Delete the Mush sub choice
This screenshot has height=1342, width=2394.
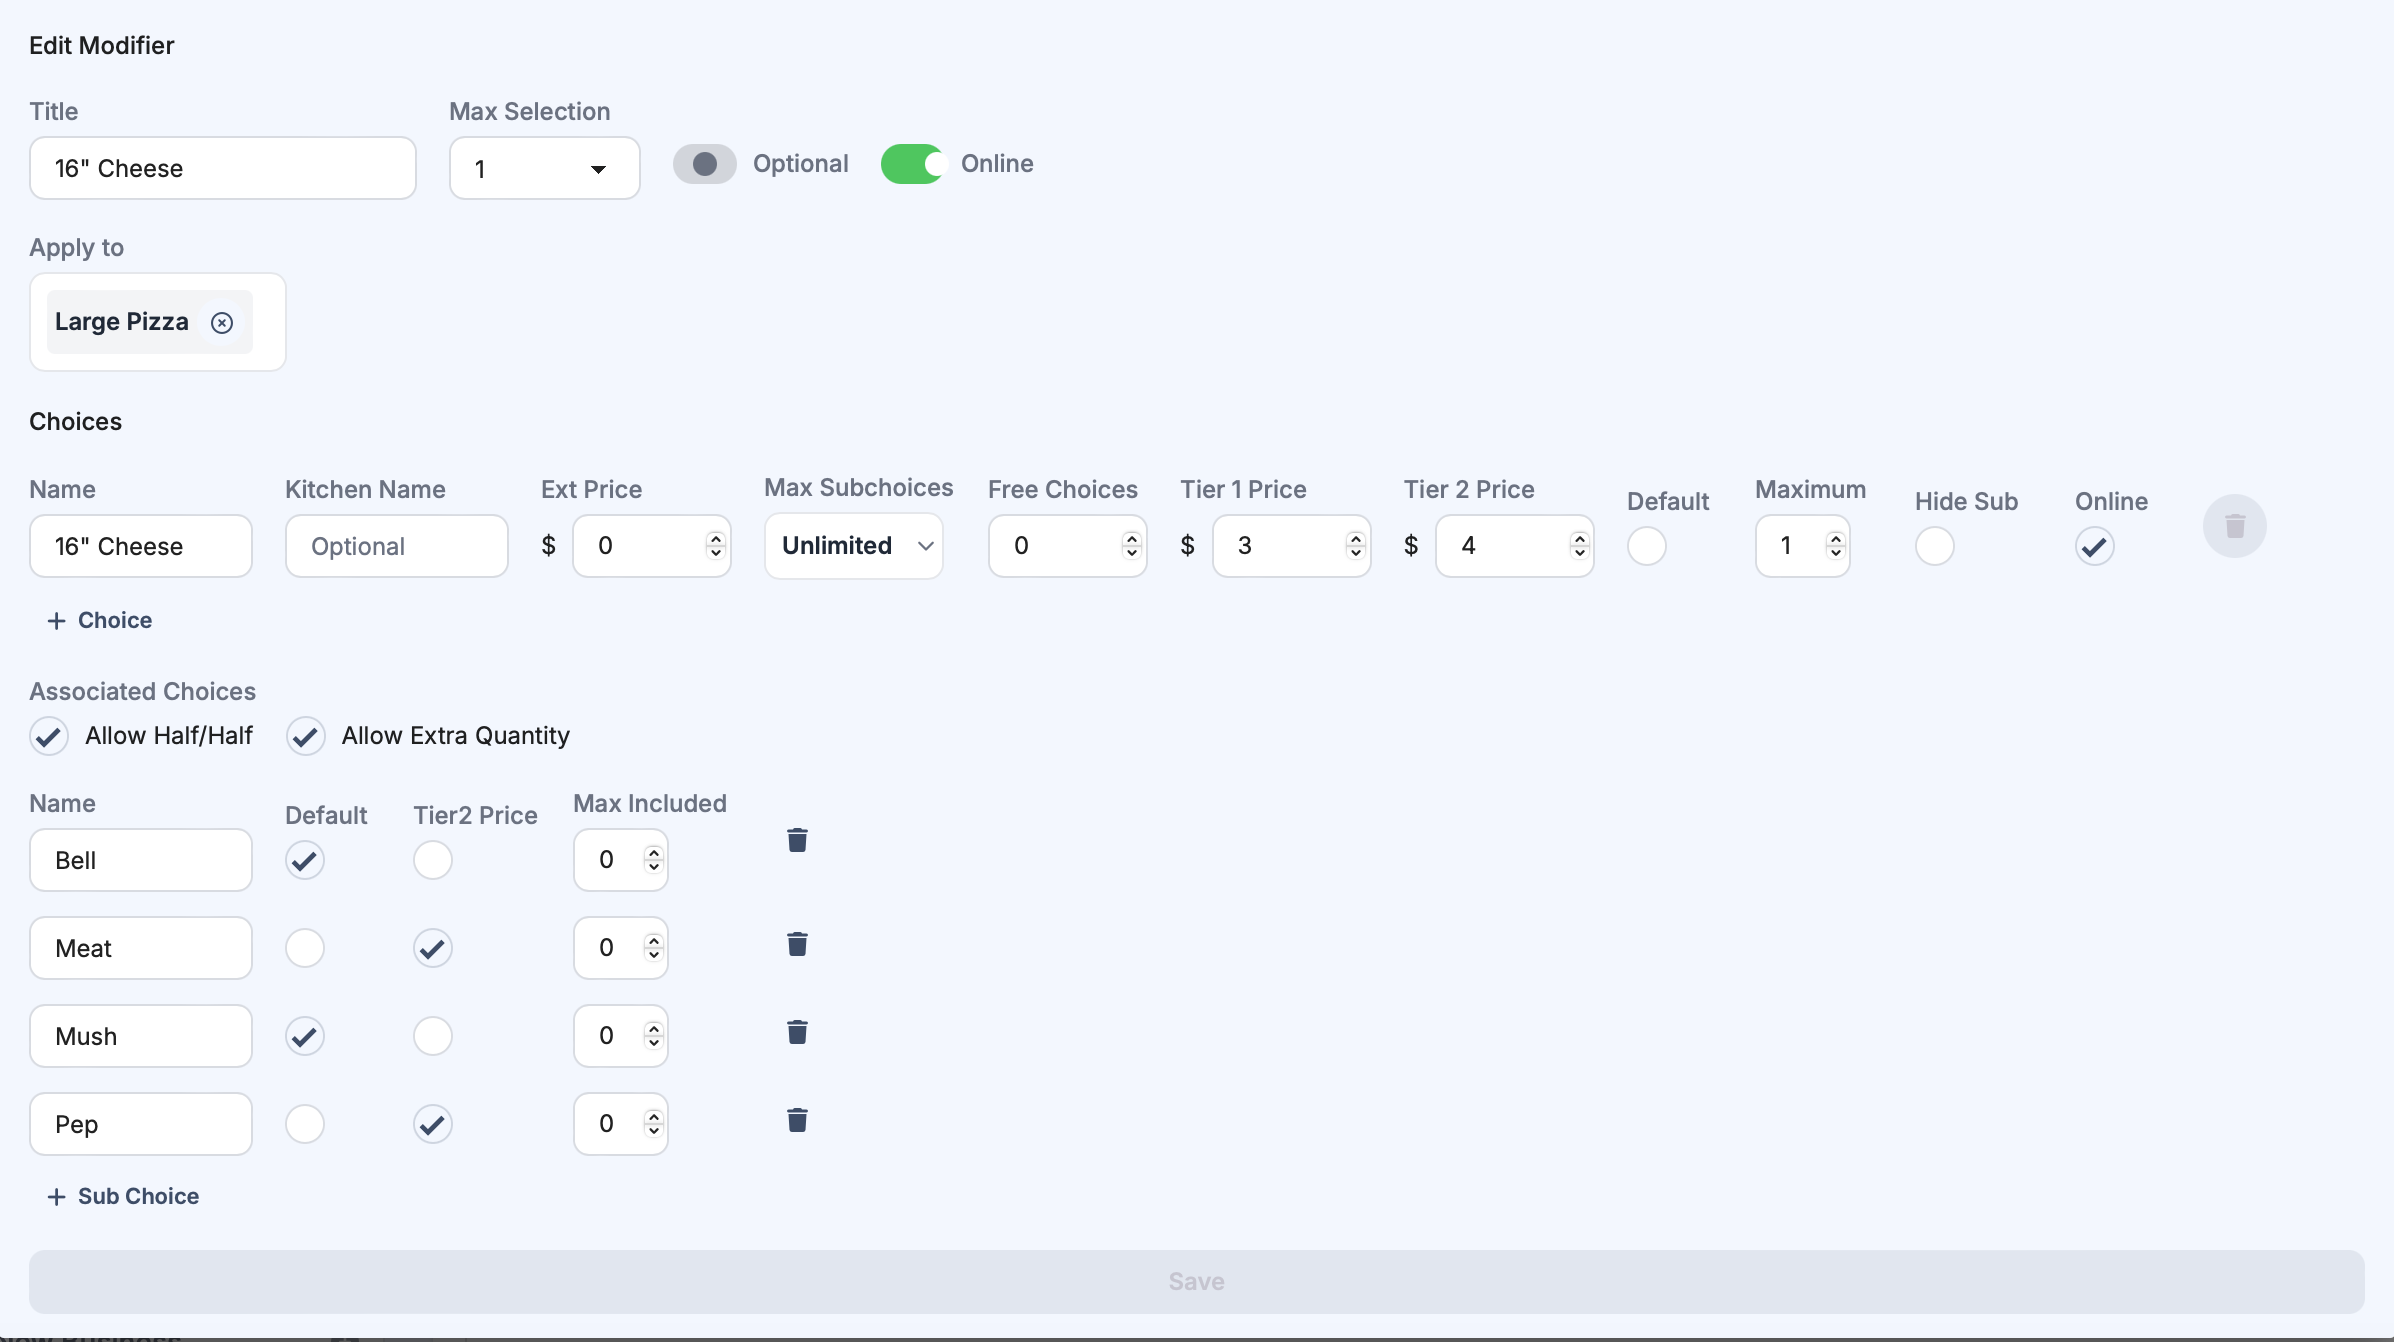click(797, 1031)
